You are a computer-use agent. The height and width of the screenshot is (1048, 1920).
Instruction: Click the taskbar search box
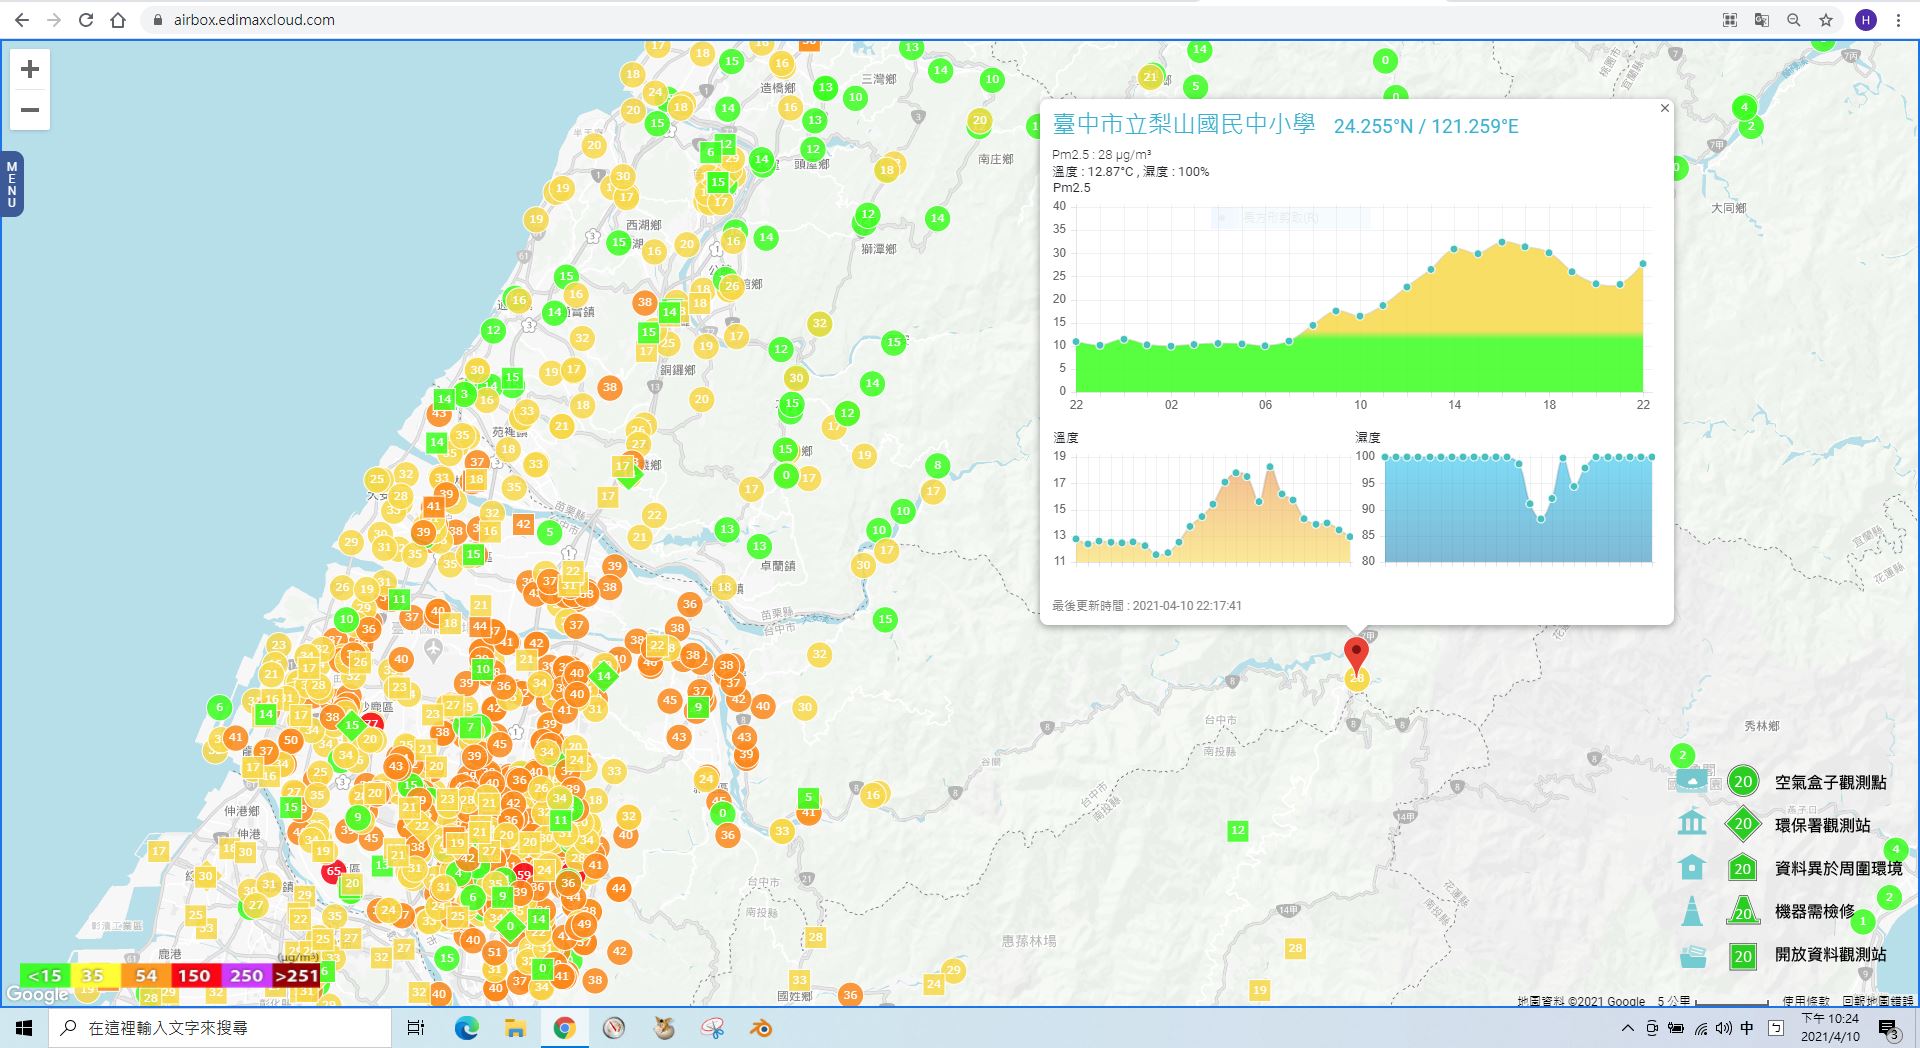(x=220, y=1028)
